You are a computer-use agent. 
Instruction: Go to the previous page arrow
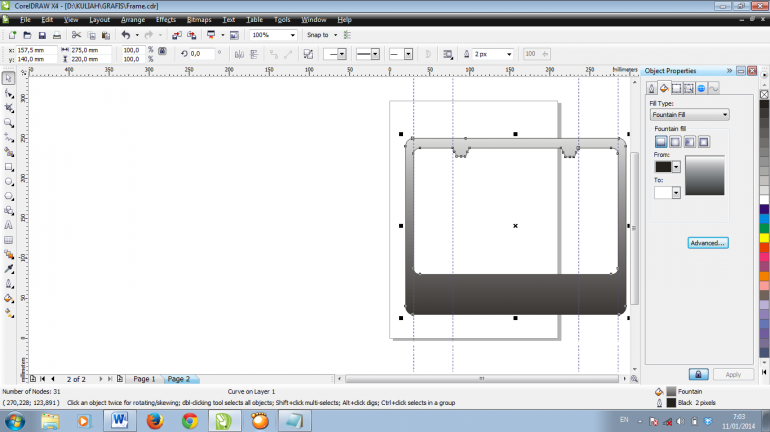53,379
